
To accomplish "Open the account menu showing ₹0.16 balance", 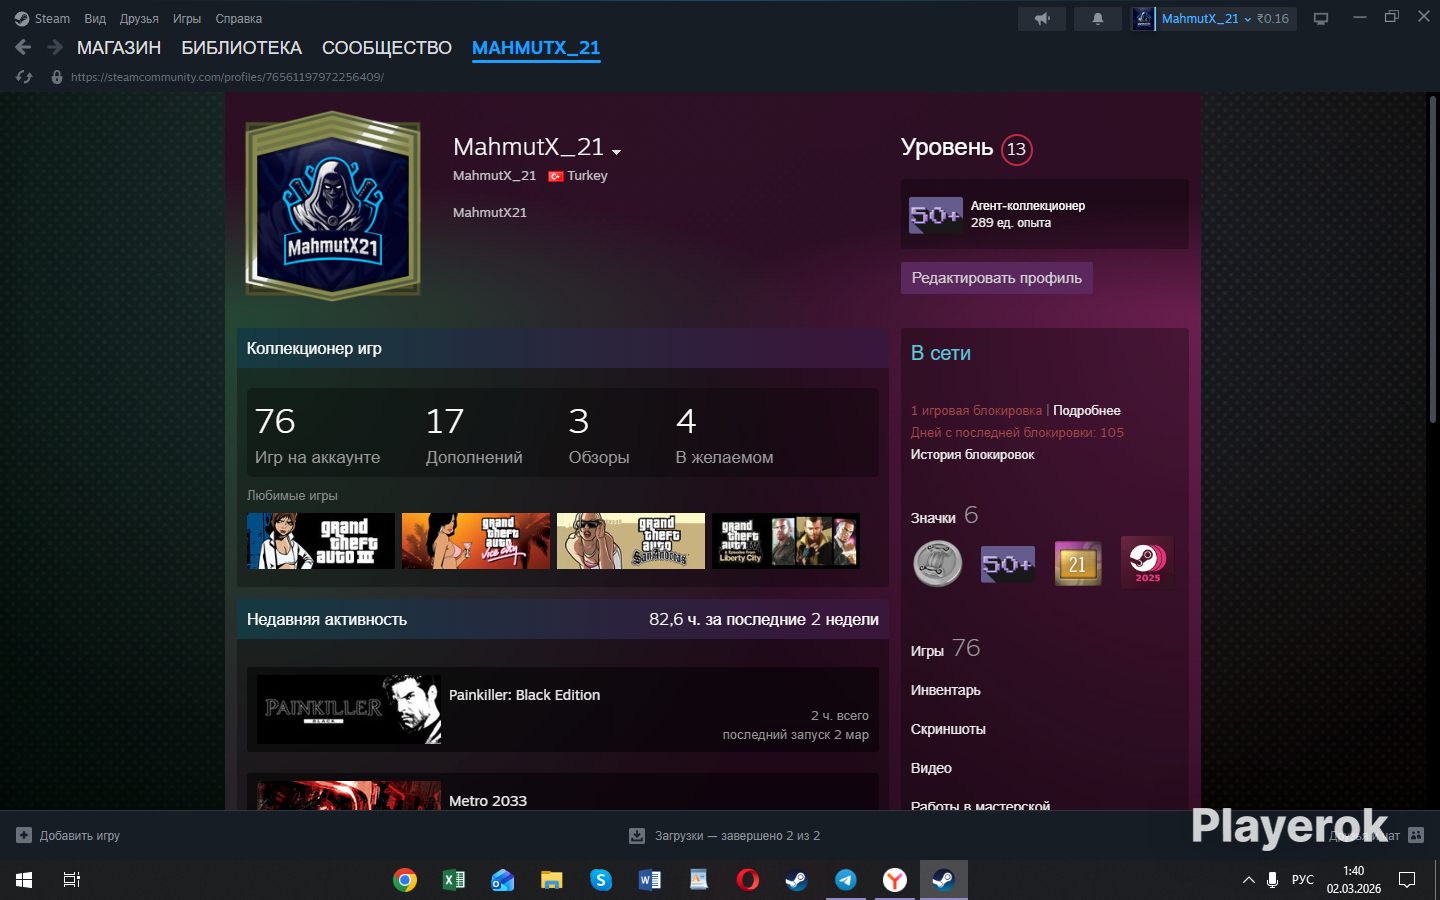I will click(x=1214, y=18).
